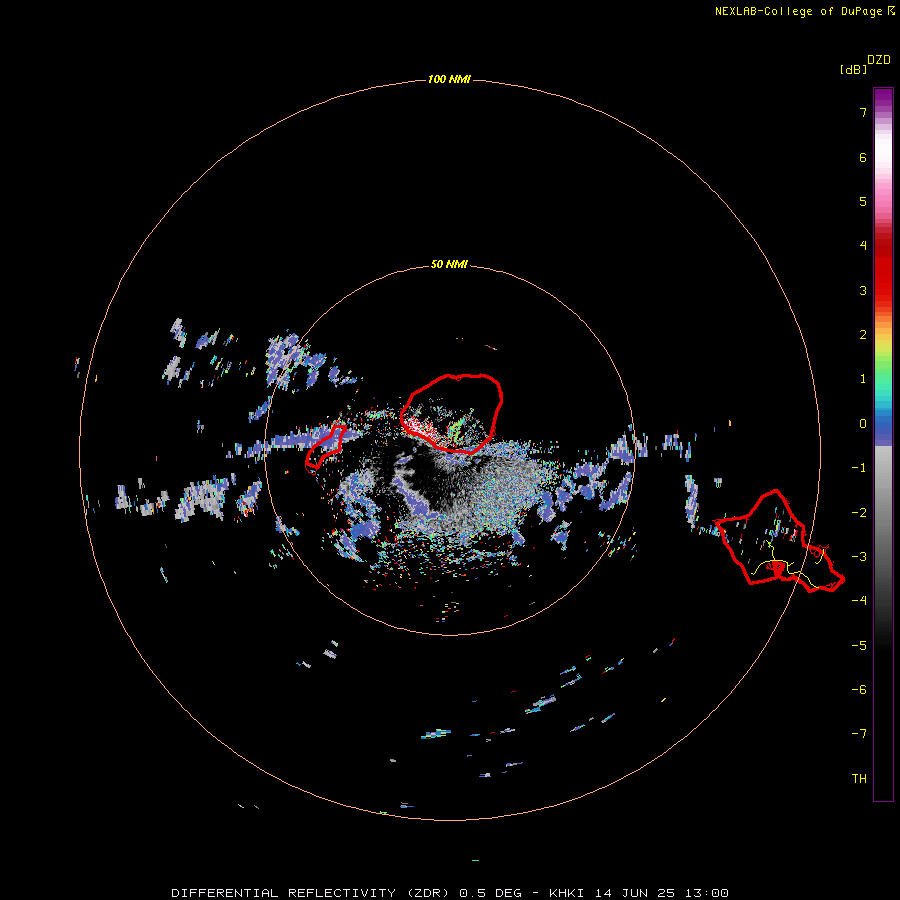Image resolution: width=900 pixels, height=900 pixels.
Task: Click the 0 value on colorbar
Action: pos(863,424)
